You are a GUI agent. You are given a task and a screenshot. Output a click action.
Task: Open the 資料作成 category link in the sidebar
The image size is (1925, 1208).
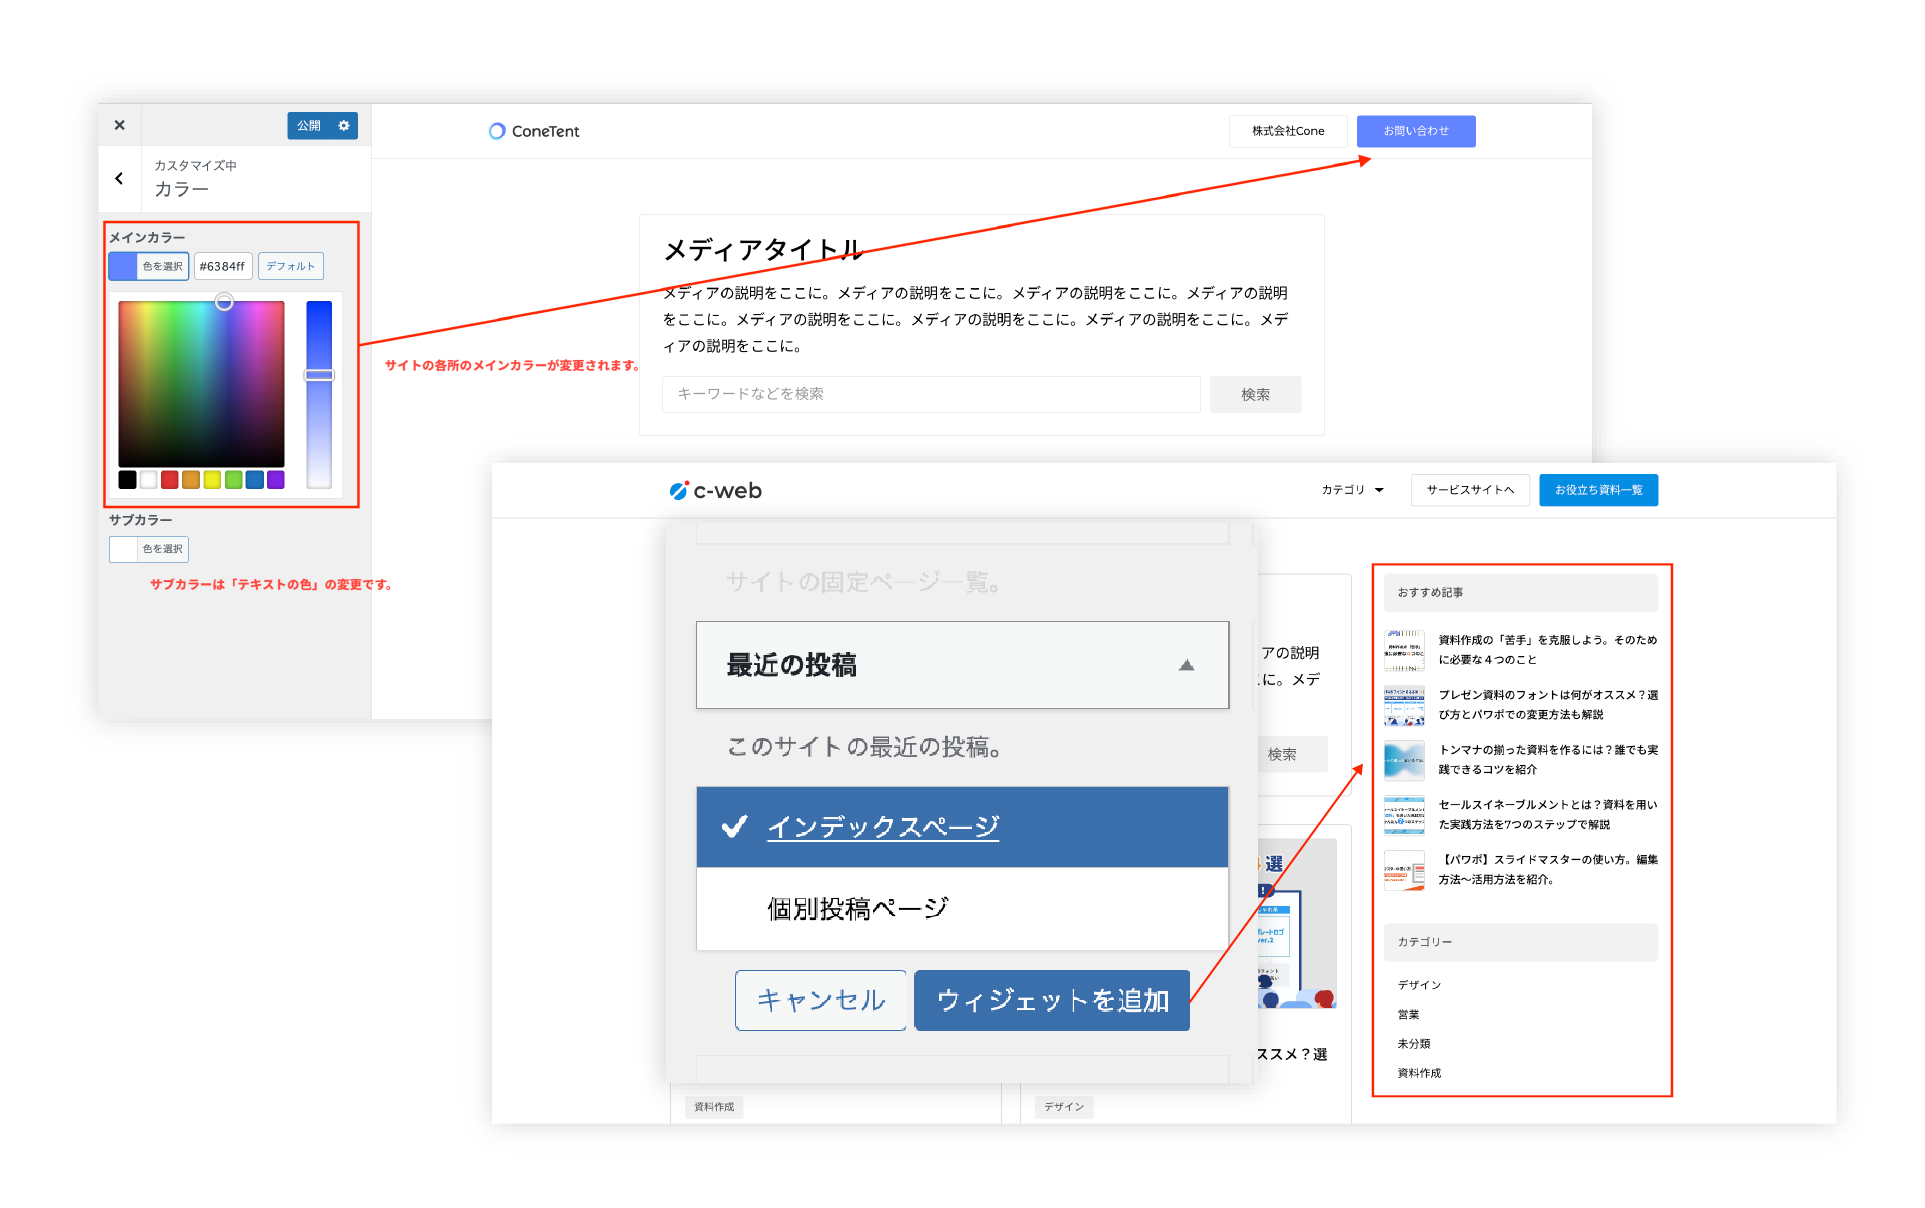pyautogui.click(x=1419, y=1073)
